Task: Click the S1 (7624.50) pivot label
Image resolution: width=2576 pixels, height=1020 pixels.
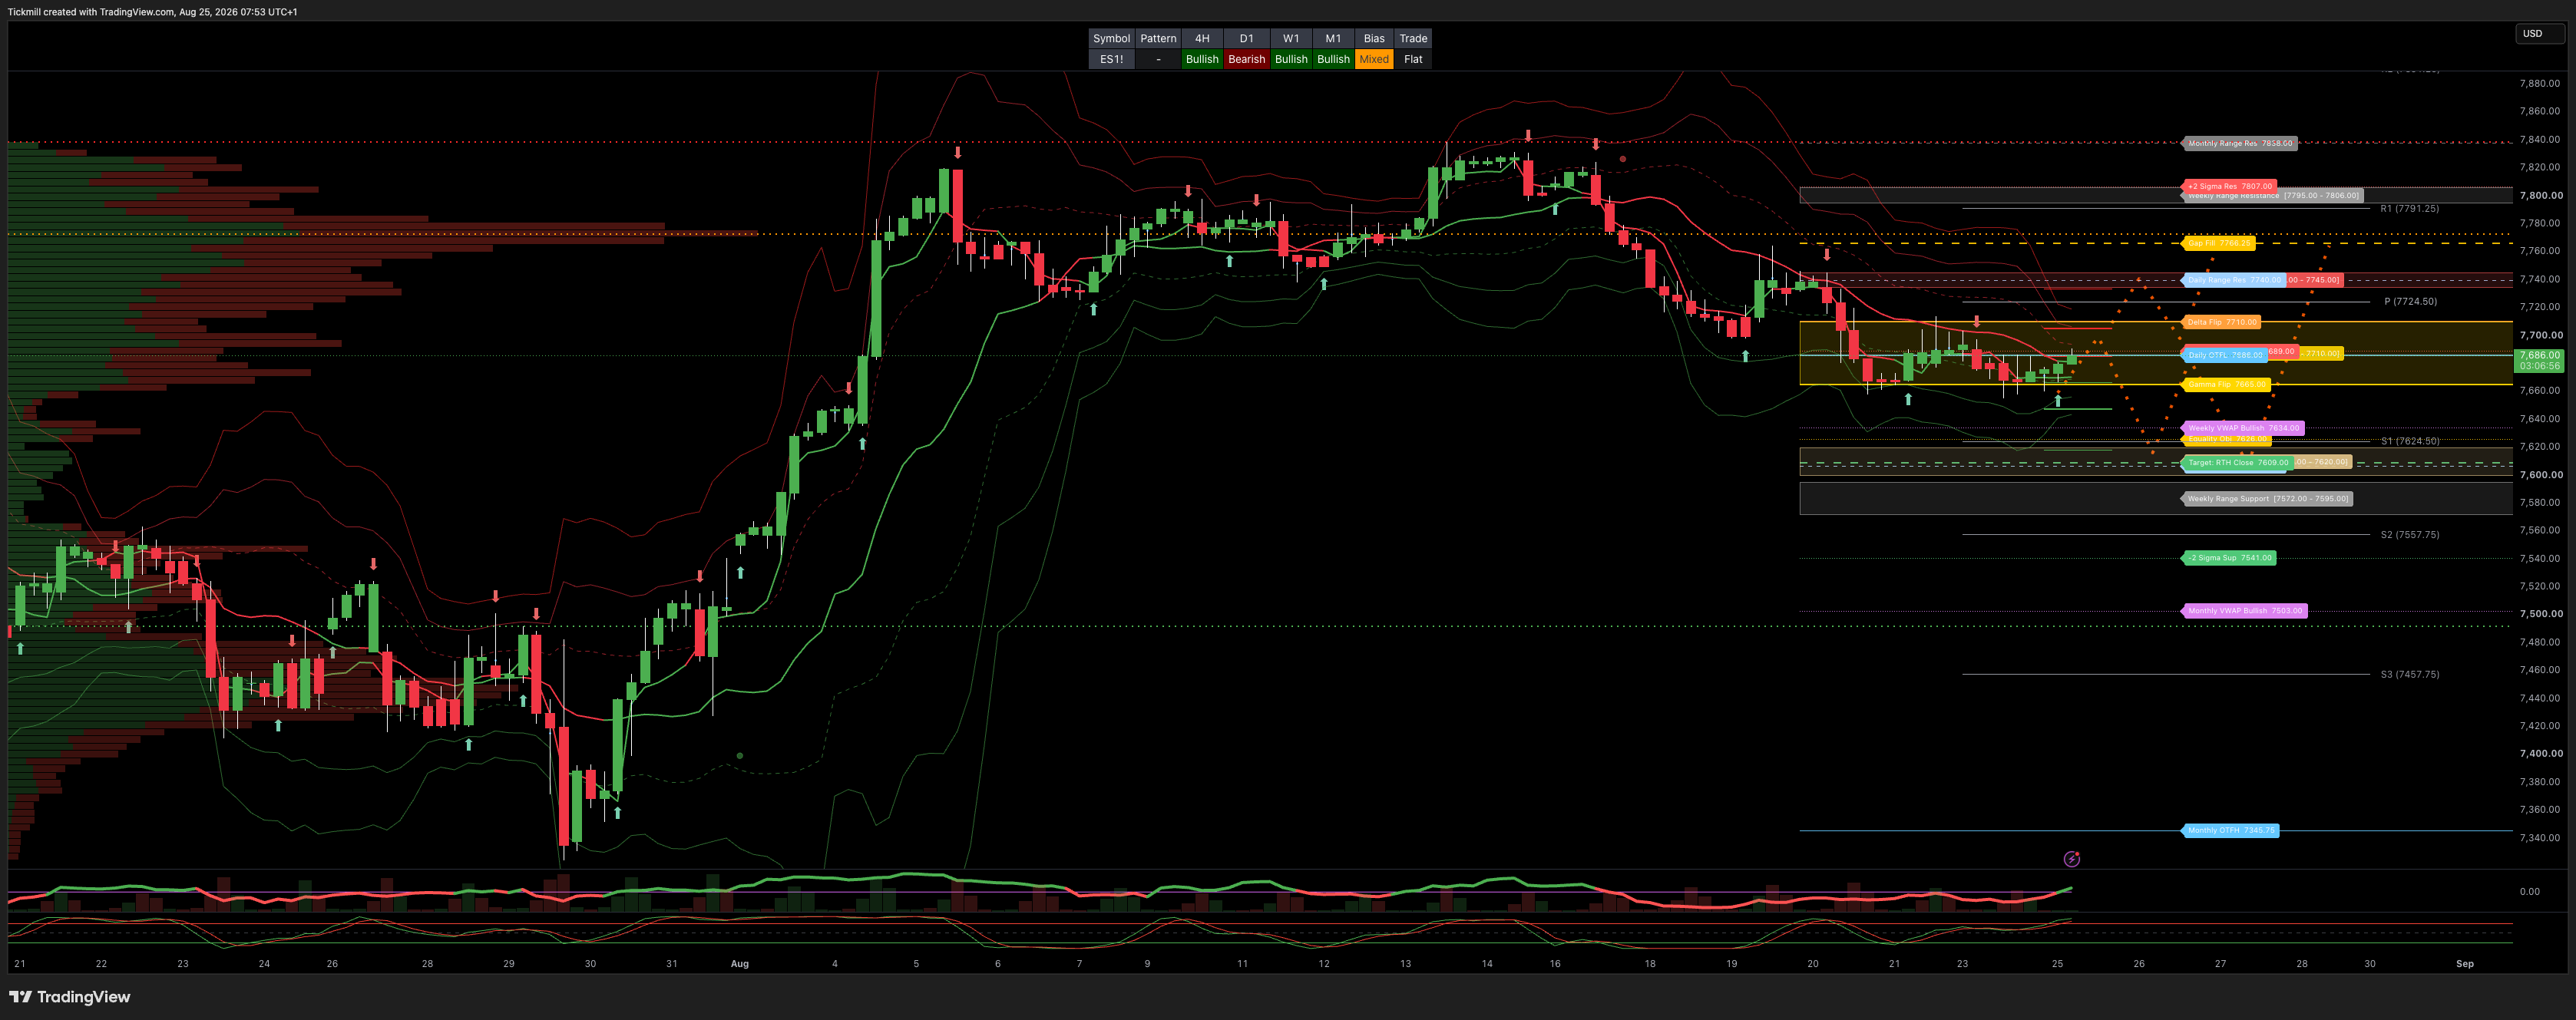Action: click(x=2409, y=441)
